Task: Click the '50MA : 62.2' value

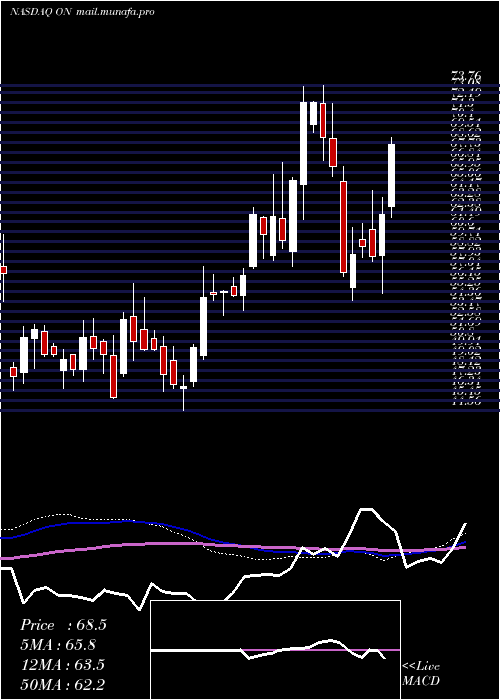Action: 62,684
